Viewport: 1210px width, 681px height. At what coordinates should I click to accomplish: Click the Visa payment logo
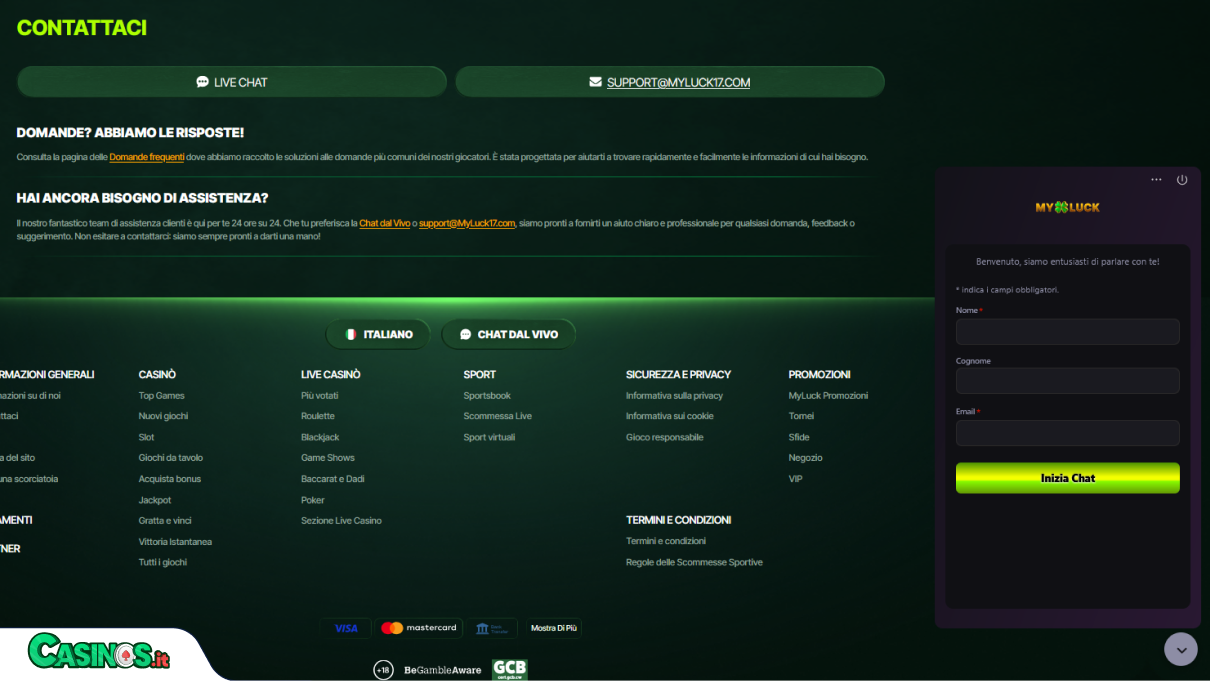click(x=346, y=628)
